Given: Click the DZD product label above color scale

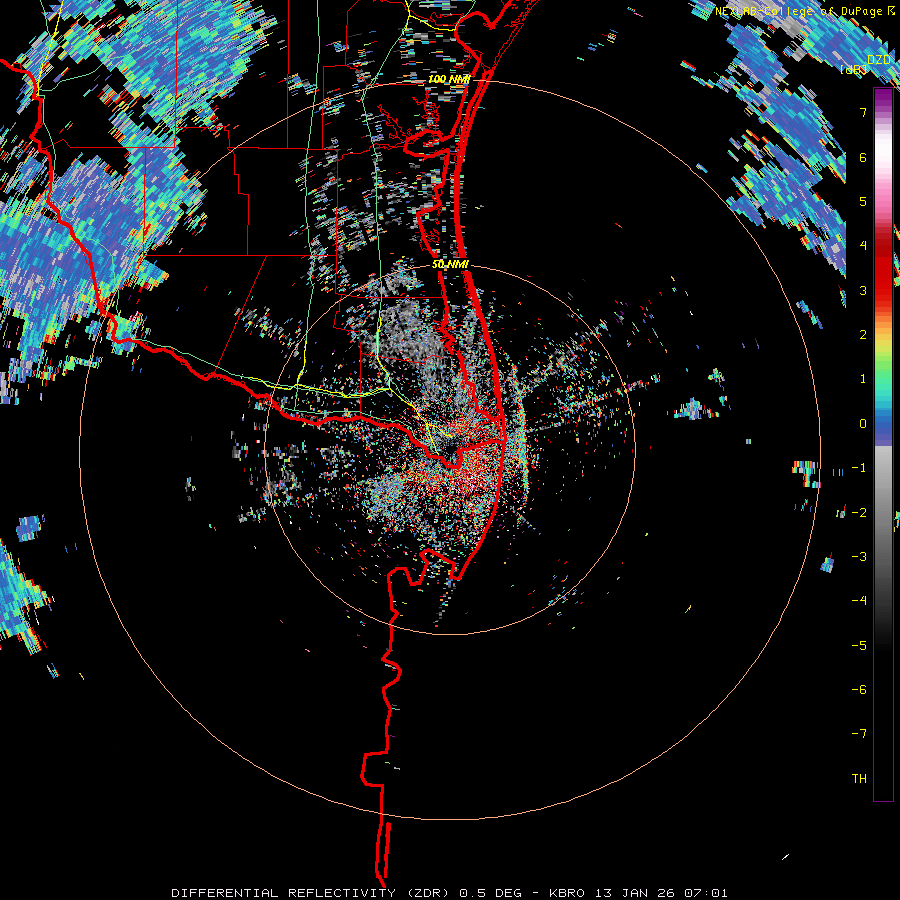Looking at the screenshot, I should point(879,60).
